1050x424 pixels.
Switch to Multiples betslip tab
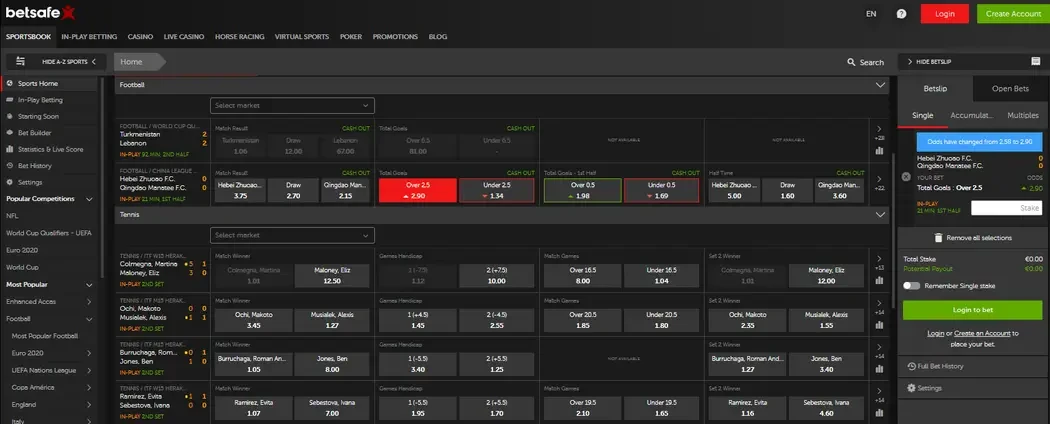1023,115
